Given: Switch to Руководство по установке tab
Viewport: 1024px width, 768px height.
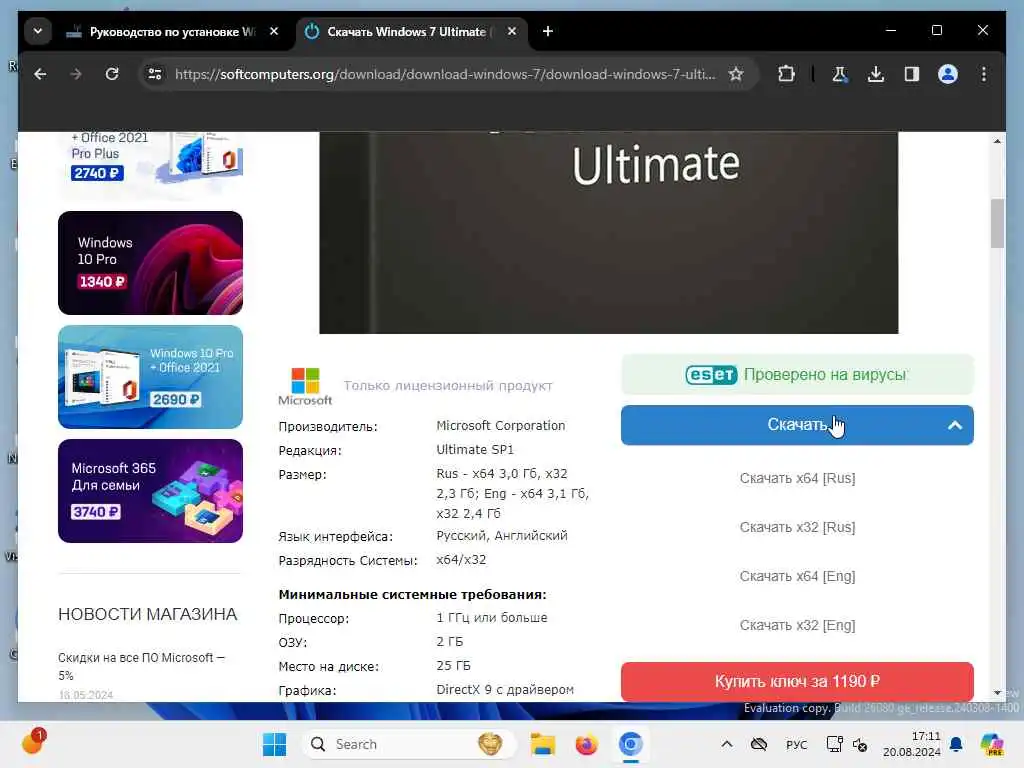Looking at the screenshot, I should 172,31.
